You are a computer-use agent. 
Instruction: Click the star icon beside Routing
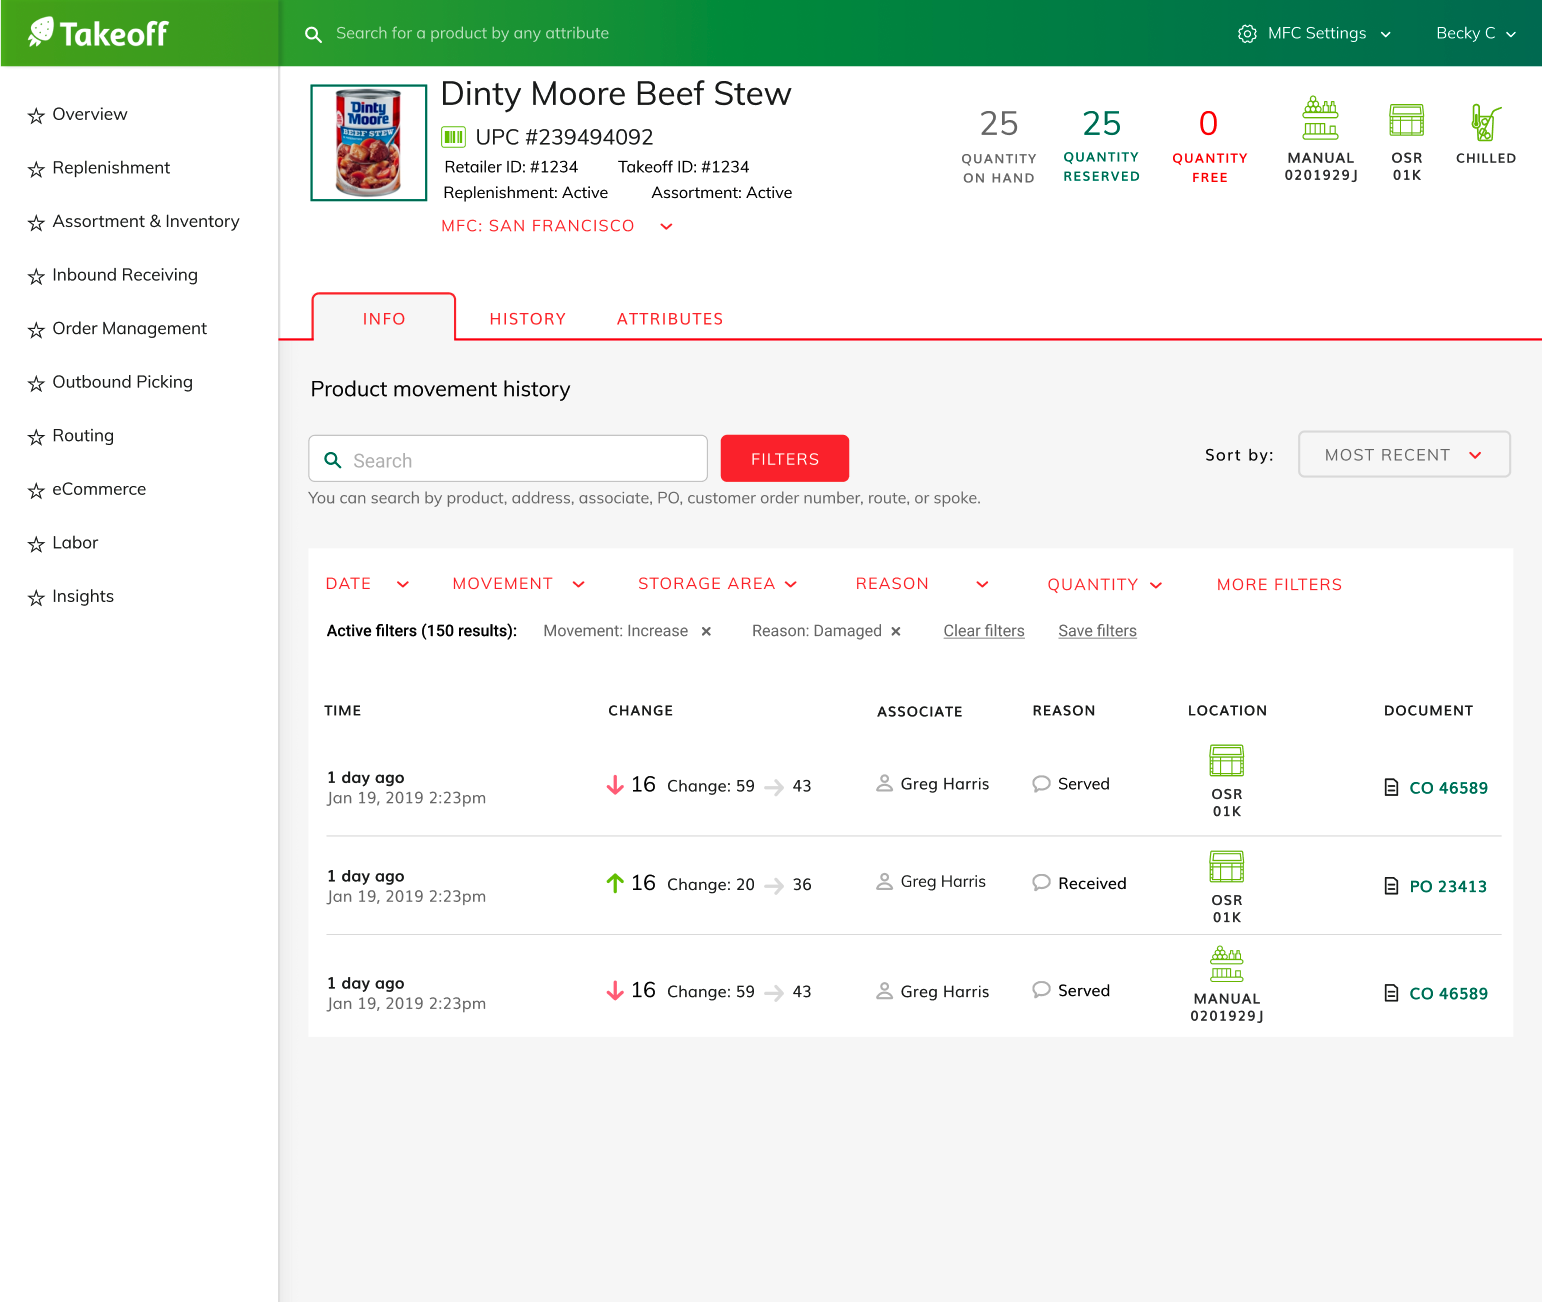point(36,437)
